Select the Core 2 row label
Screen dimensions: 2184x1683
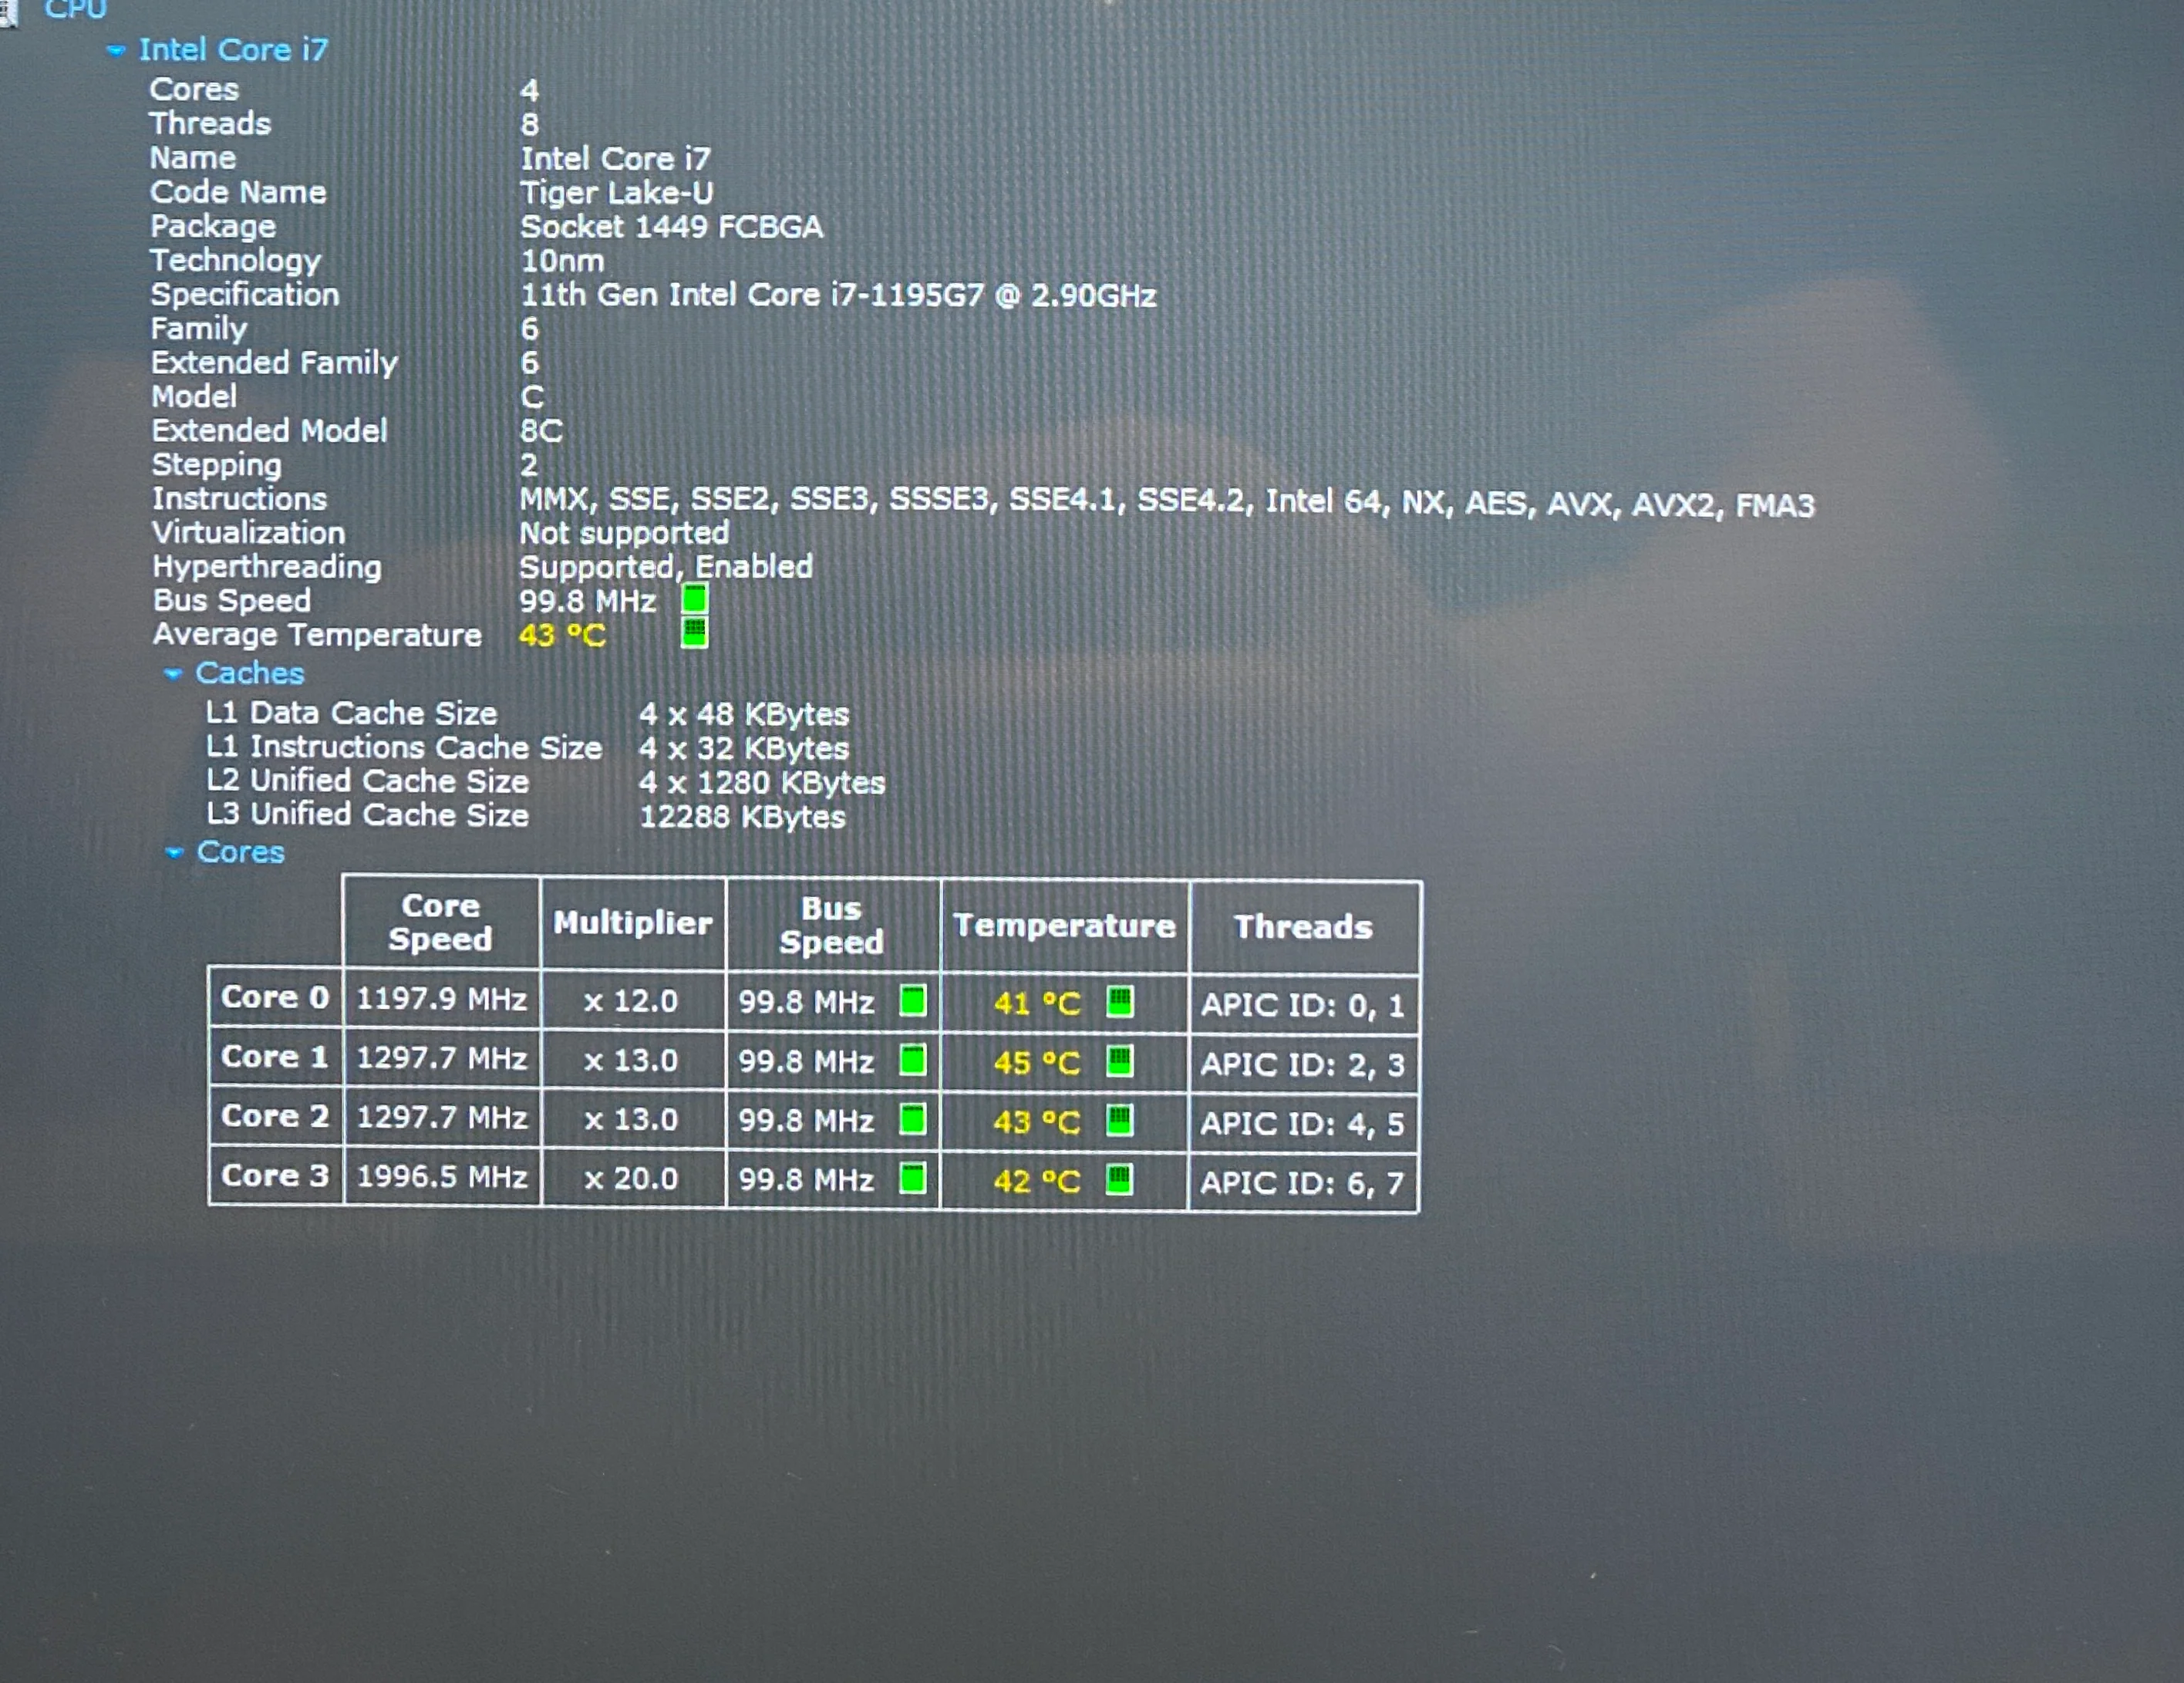coord(275,1115)
